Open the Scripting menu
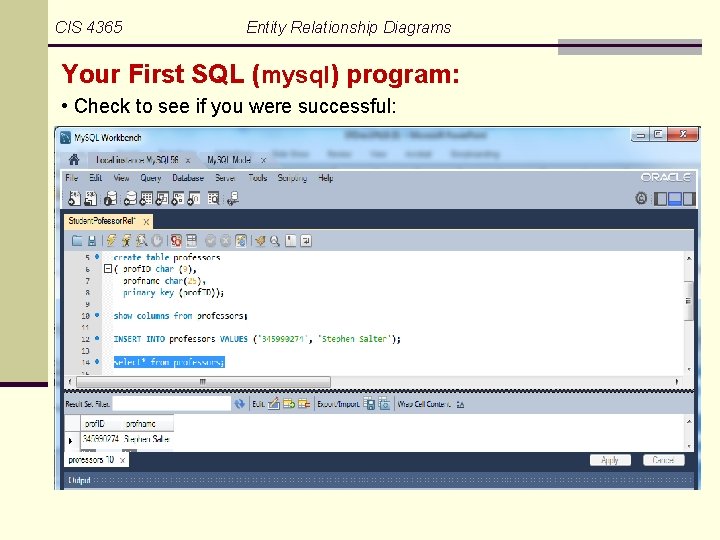Viewport: 720px width, 540px height. pos(292,178)
